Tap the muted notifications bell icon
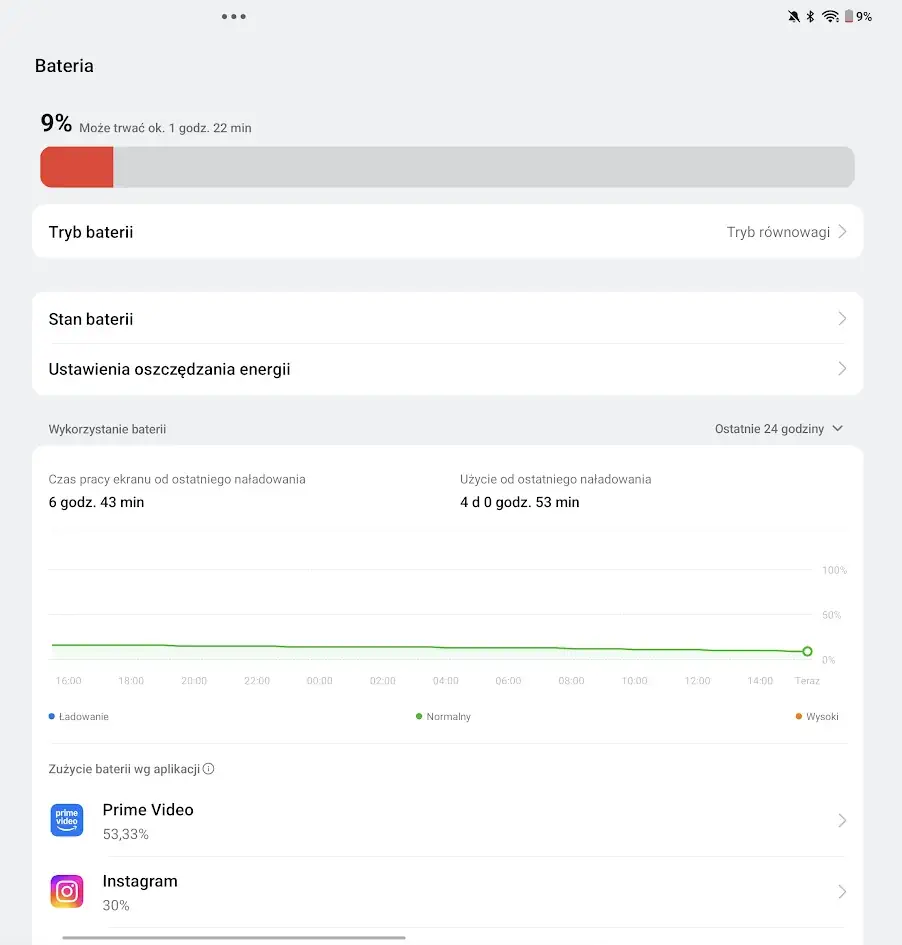The image size is (902, 945). 794,17
